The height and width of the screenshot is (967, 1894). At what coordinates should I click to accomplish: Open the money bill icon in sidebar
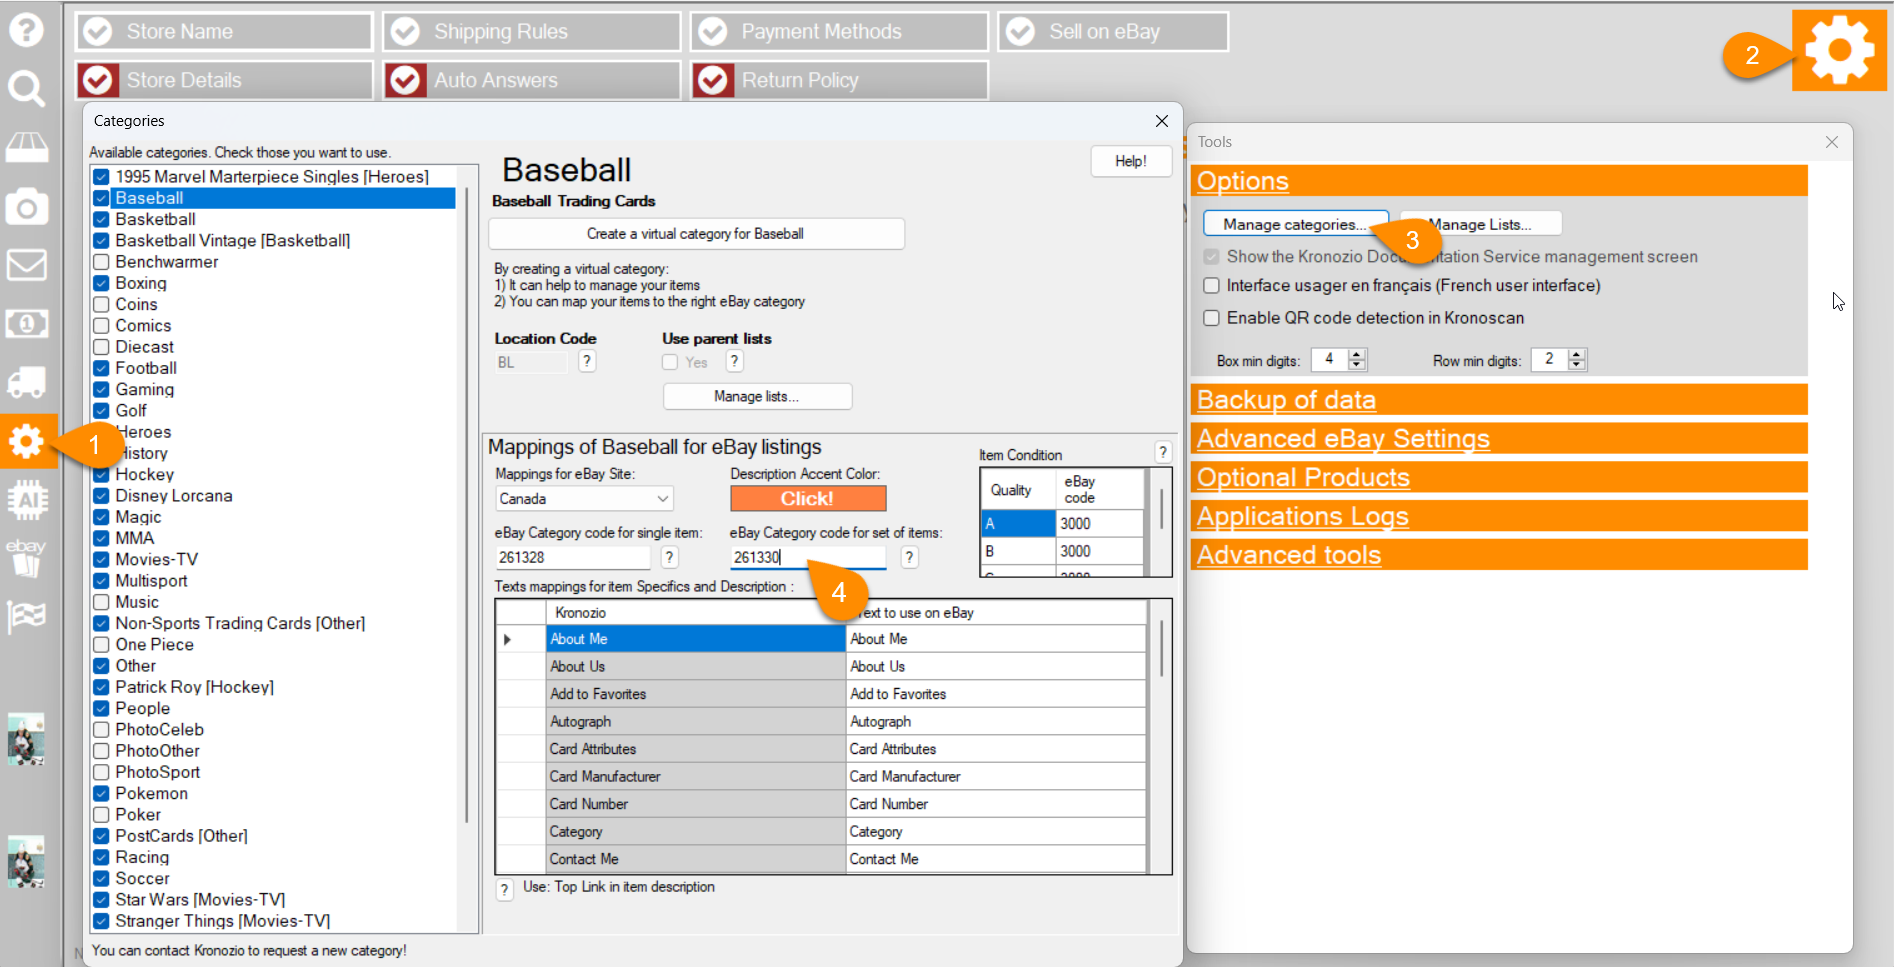[26, 323]
